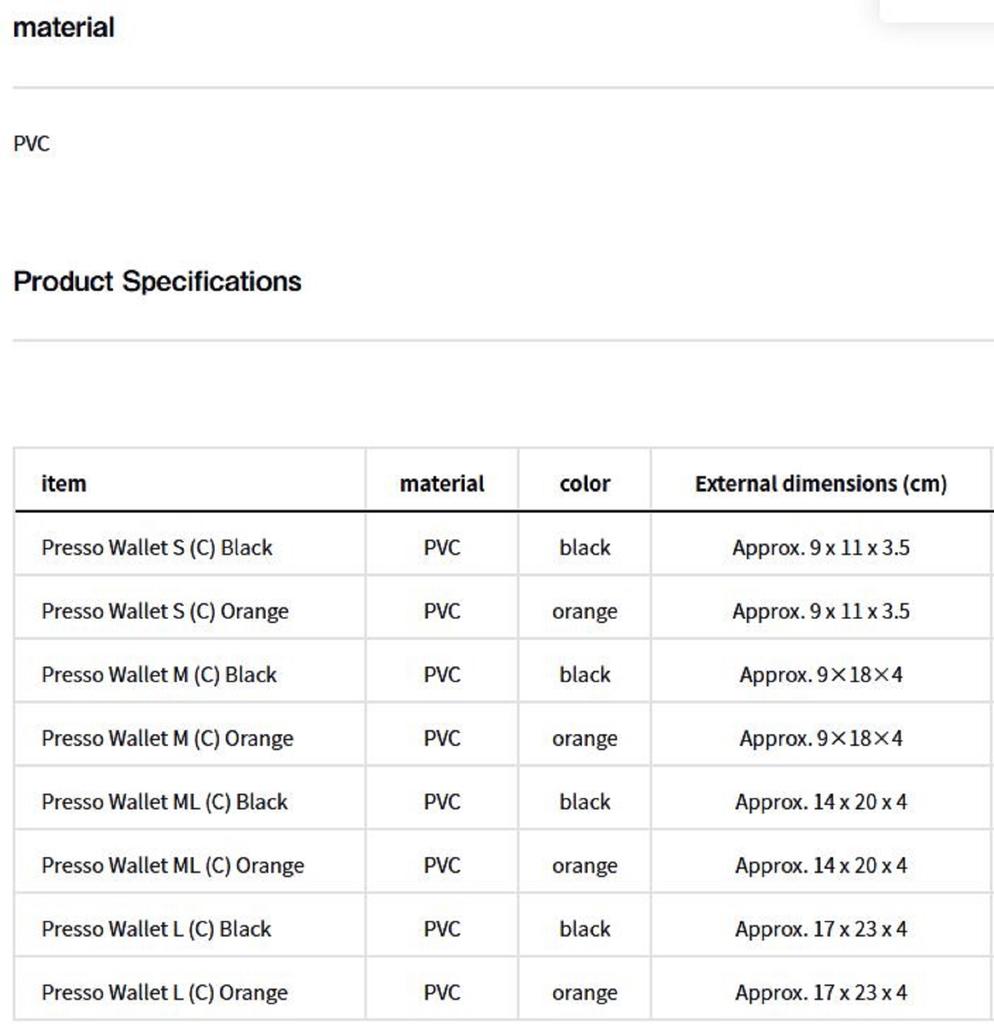This screenshot has width=994, height=1024.
Task: Click dimensions cell for Wallet ML Black
Action: (x=821, y=802)
